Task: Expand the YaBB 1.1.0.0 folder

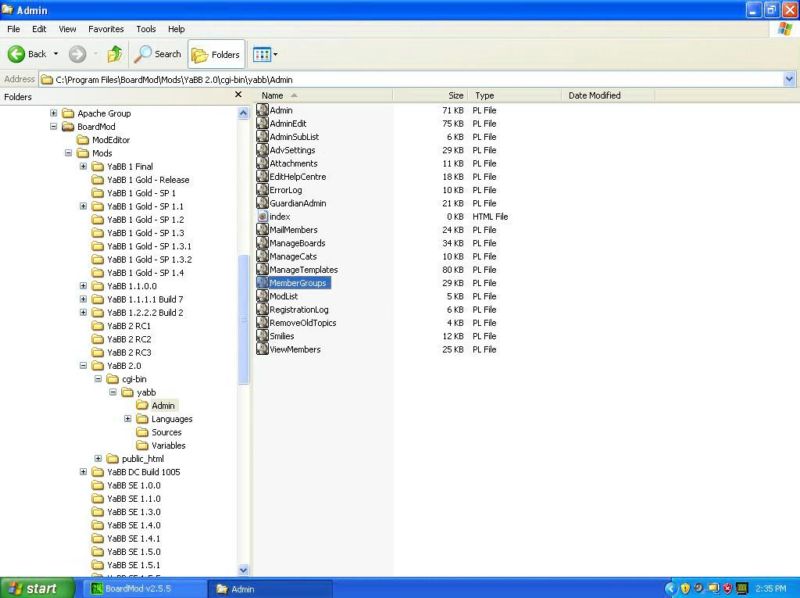Action: point(83,286)
